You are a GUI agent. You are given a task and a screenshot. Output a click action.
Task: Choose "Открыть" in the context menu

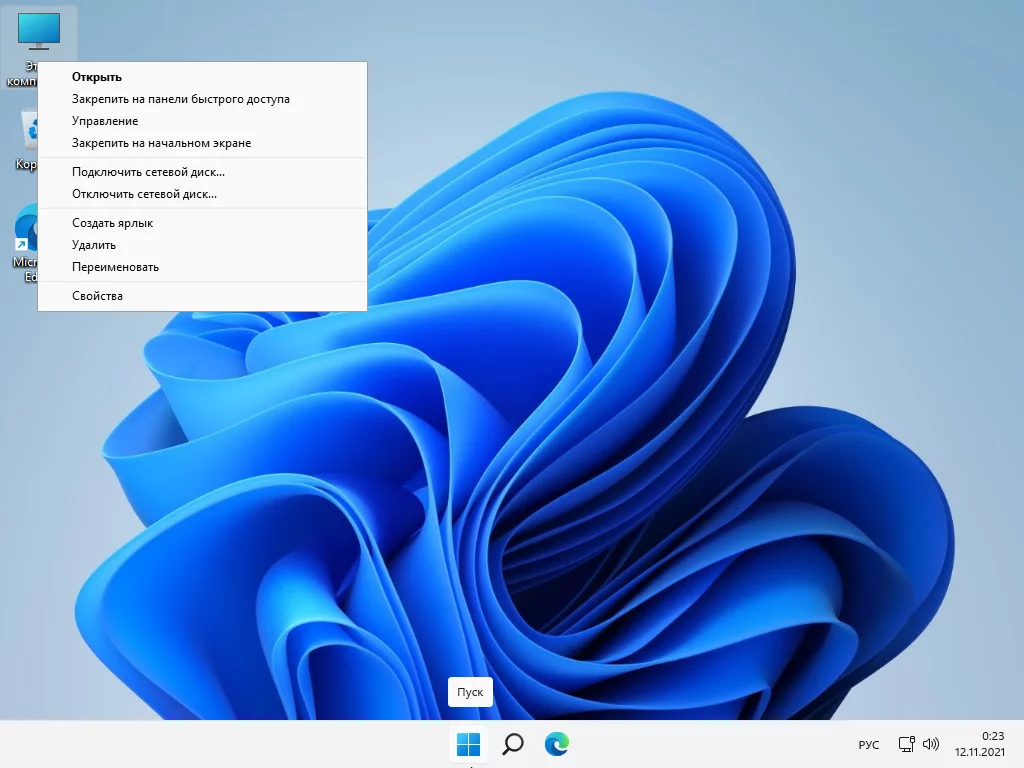(97, 77)
